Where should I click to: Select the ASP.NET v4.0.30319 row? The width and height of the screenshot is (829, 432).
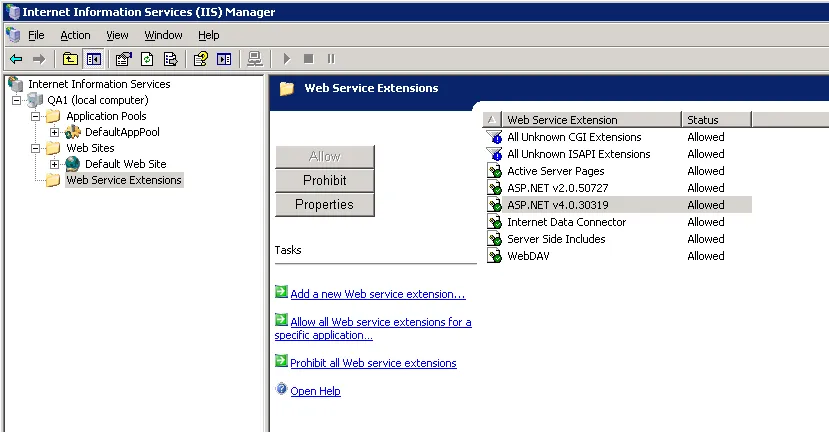(x=619, y=205)
